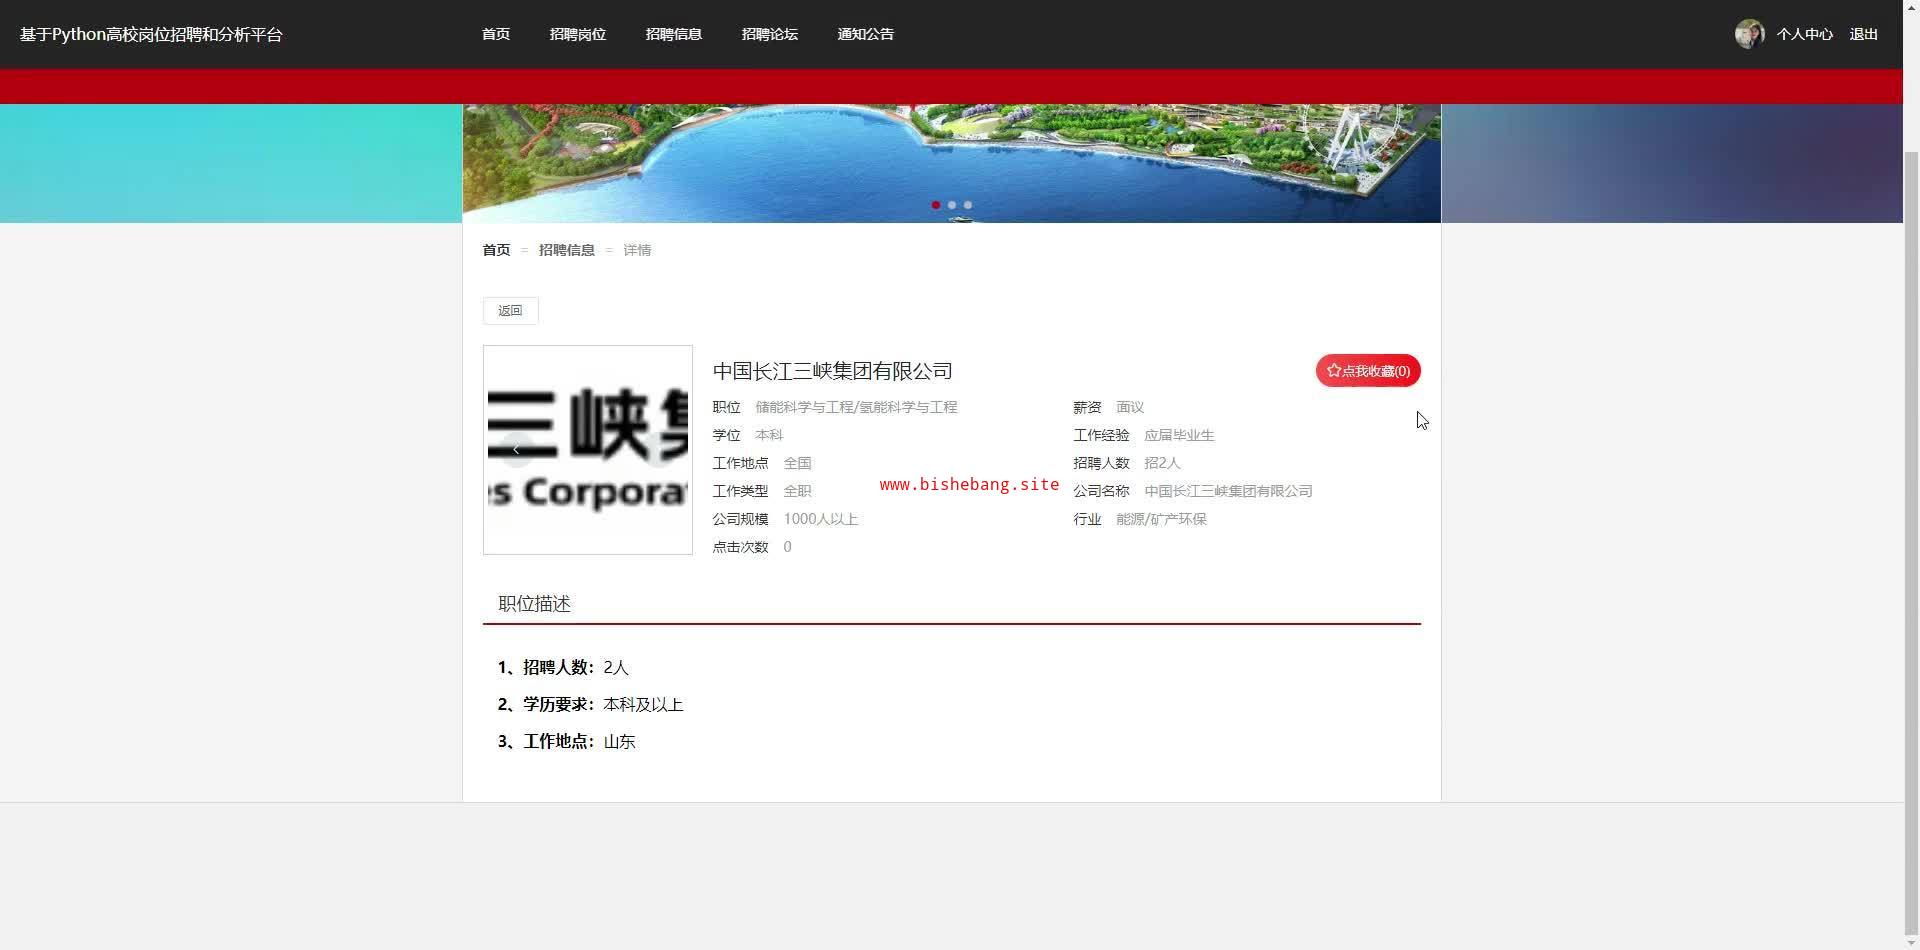Viewport: 1920px width, 950px height.
Task: Go to 招聘信息 in the top navigation bar
Action: pos(674,34)
